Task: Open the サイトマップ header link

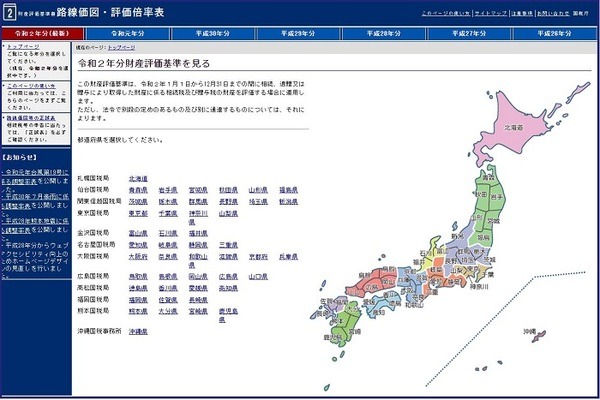Action: pos(491,13)
